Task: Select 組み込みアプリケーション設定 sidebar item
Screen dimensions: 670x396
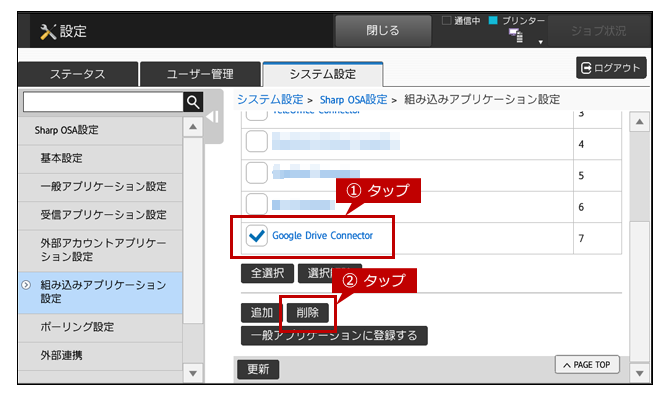Action: [101, 292]
